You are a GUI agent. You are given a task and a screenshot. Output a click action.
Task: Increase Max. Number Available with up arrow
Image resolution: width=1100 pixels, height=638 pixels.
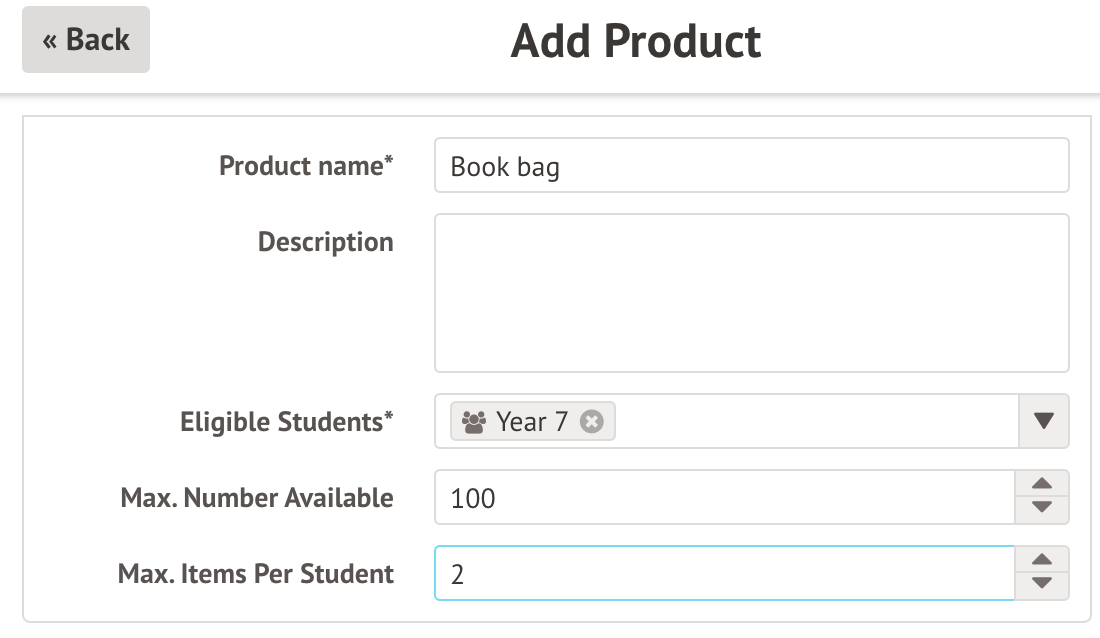(1042, 485)
